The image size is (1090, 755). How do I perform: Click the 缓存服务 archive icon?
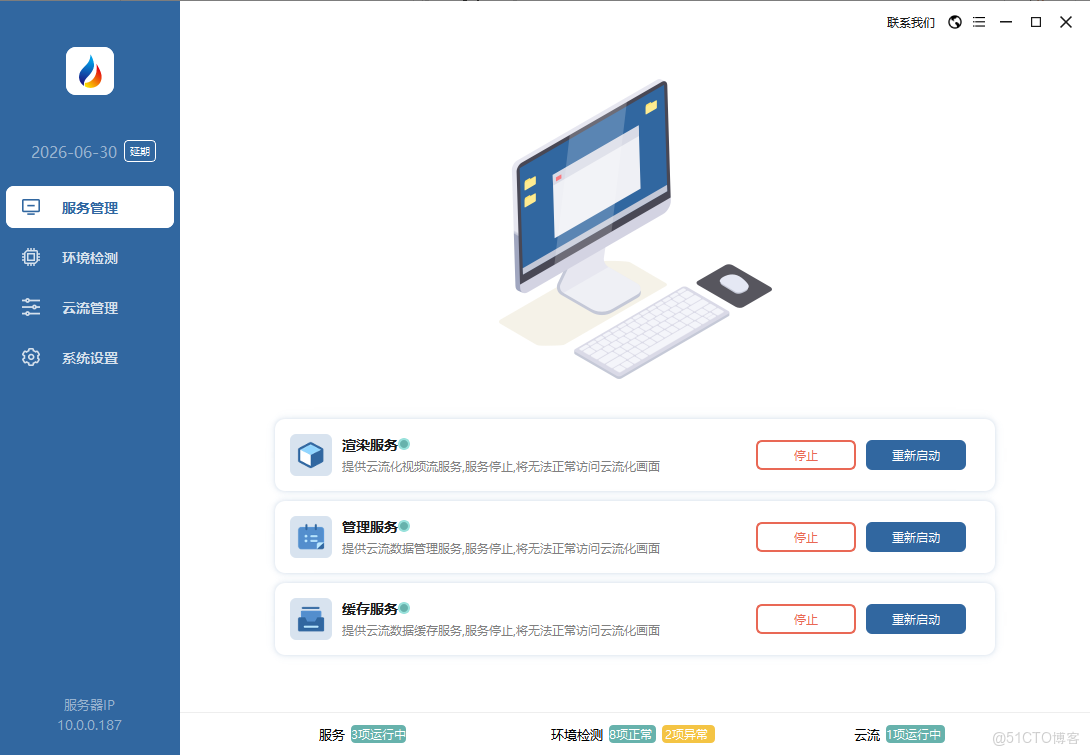311,619
